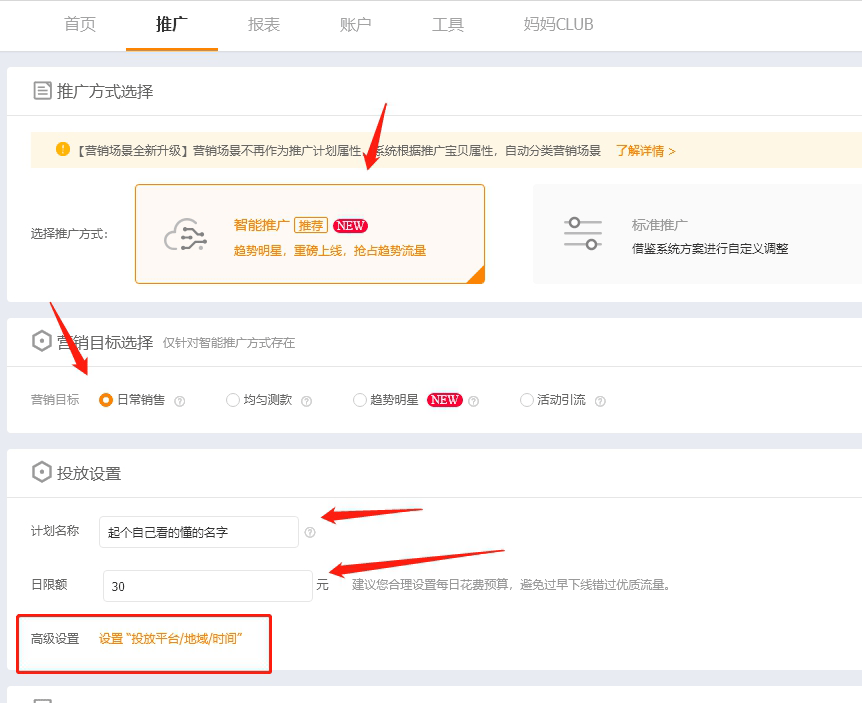The height and width of the screenshot is (703, 862).
Task: Click help icon beside 计划名称 field
Action: 310,533
